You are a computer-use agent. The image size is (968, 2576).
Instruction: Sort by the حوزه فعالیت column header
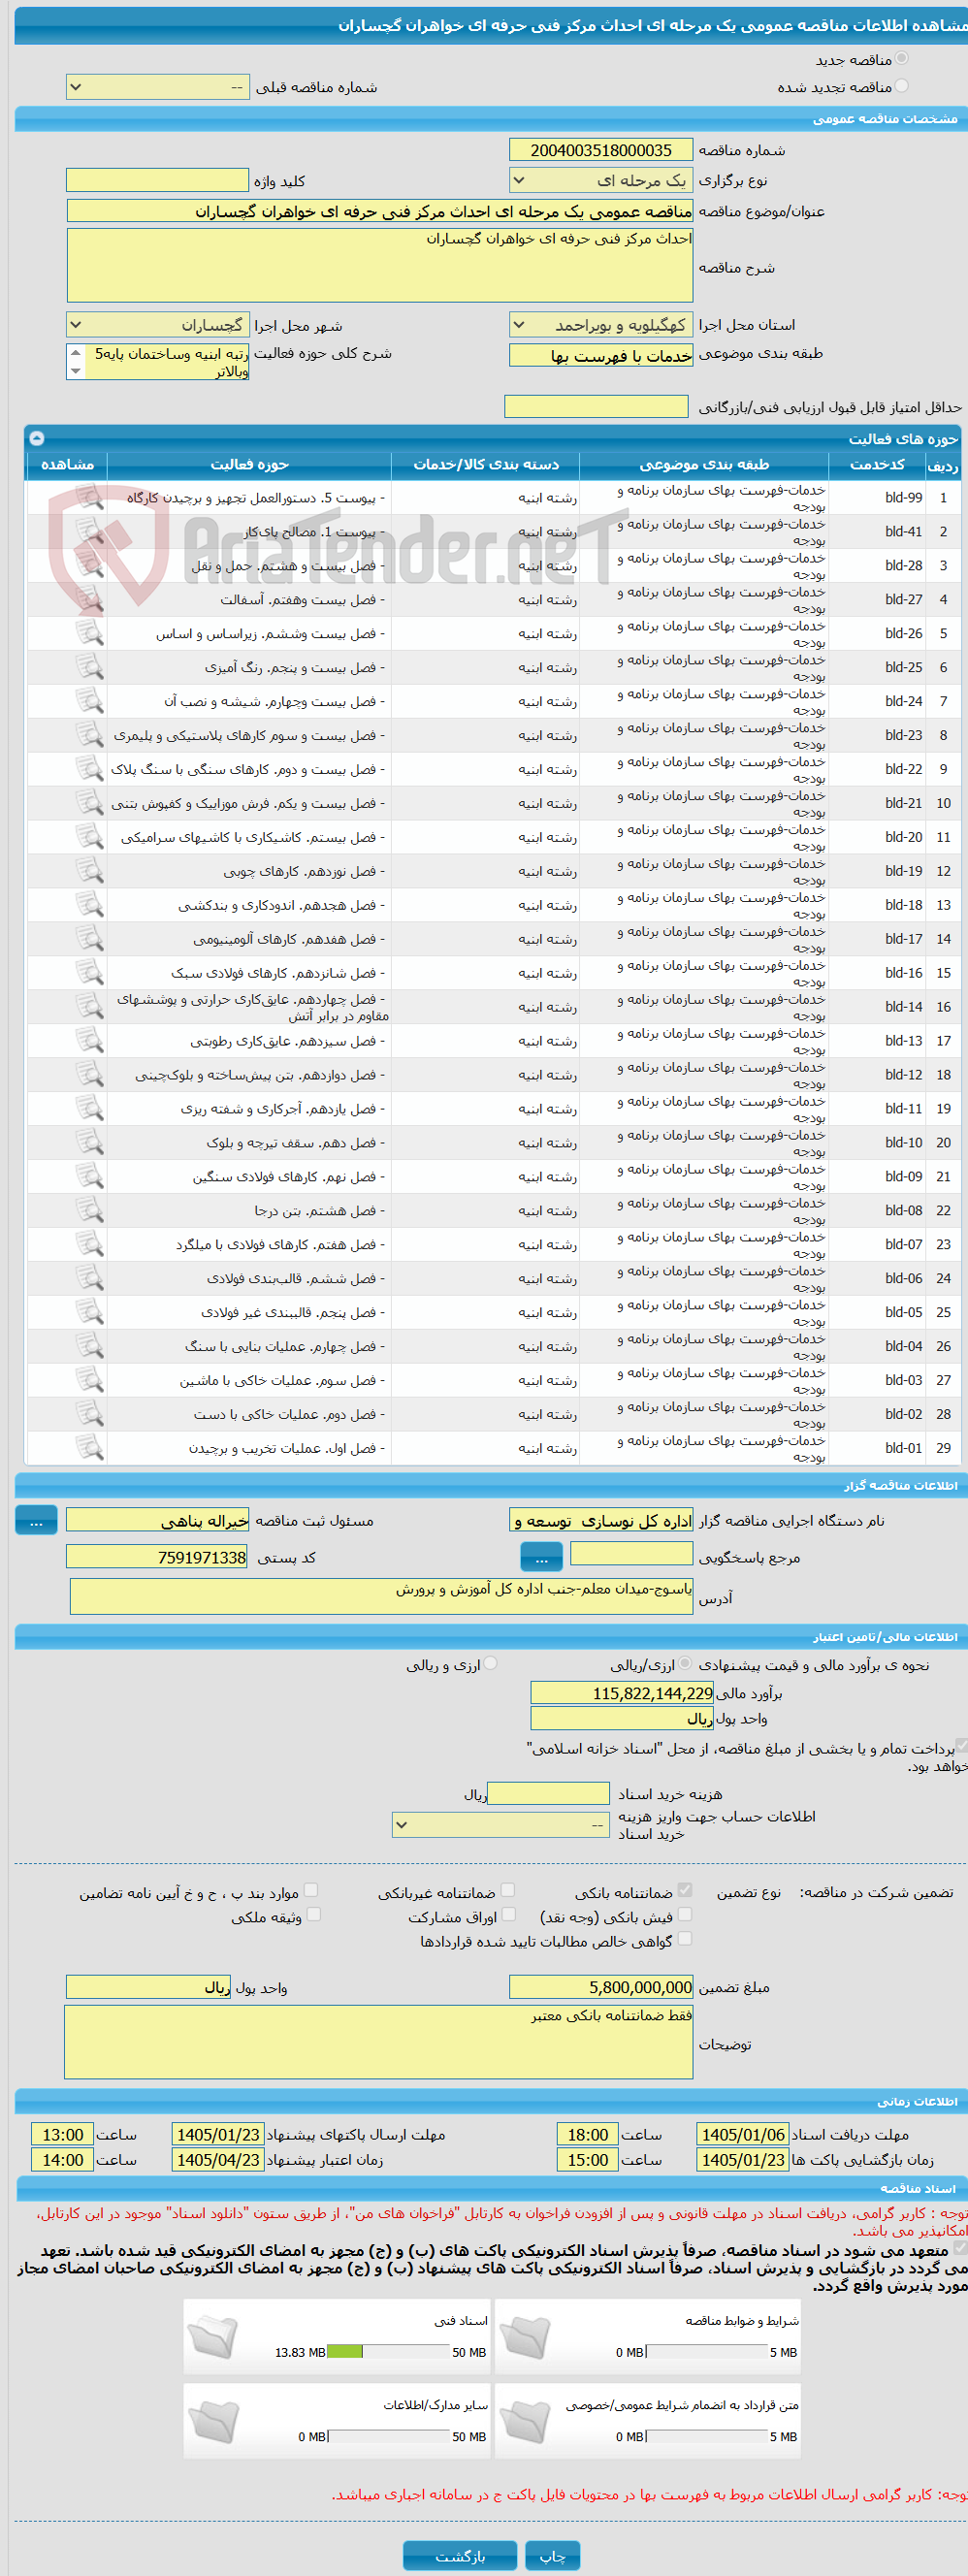[x=249, y=465]
